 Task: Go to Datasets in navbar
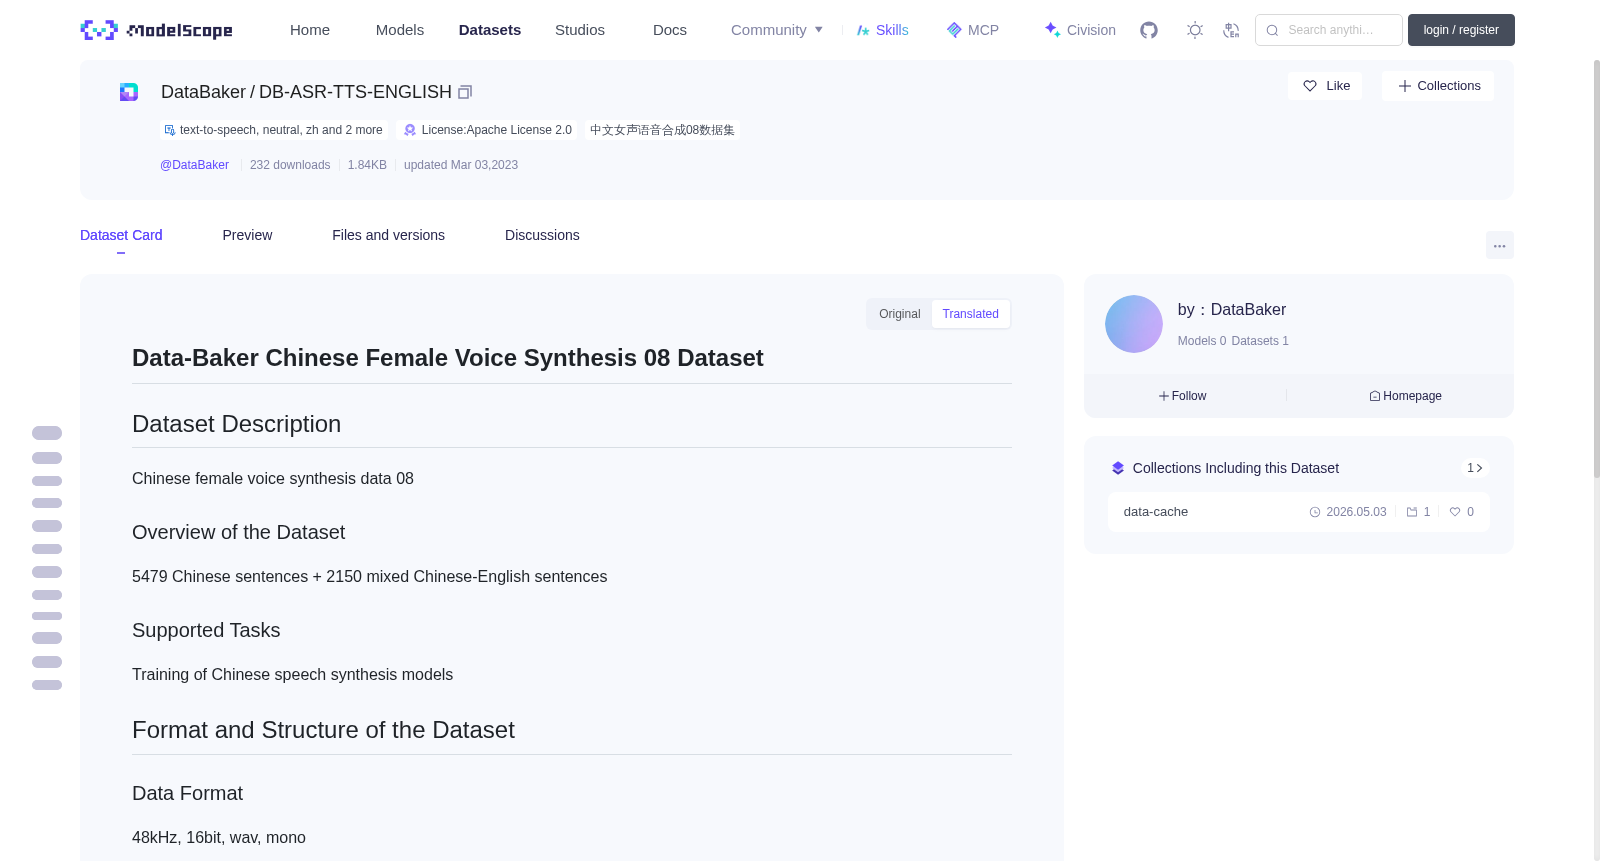(490, 30)
